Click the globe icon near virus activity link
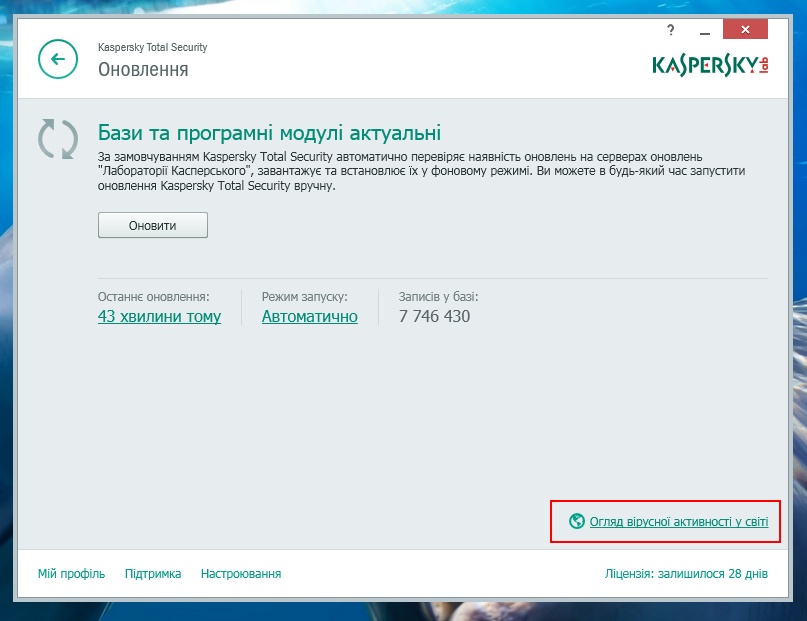Screen dimensions: 807x621 pos(577,521)
